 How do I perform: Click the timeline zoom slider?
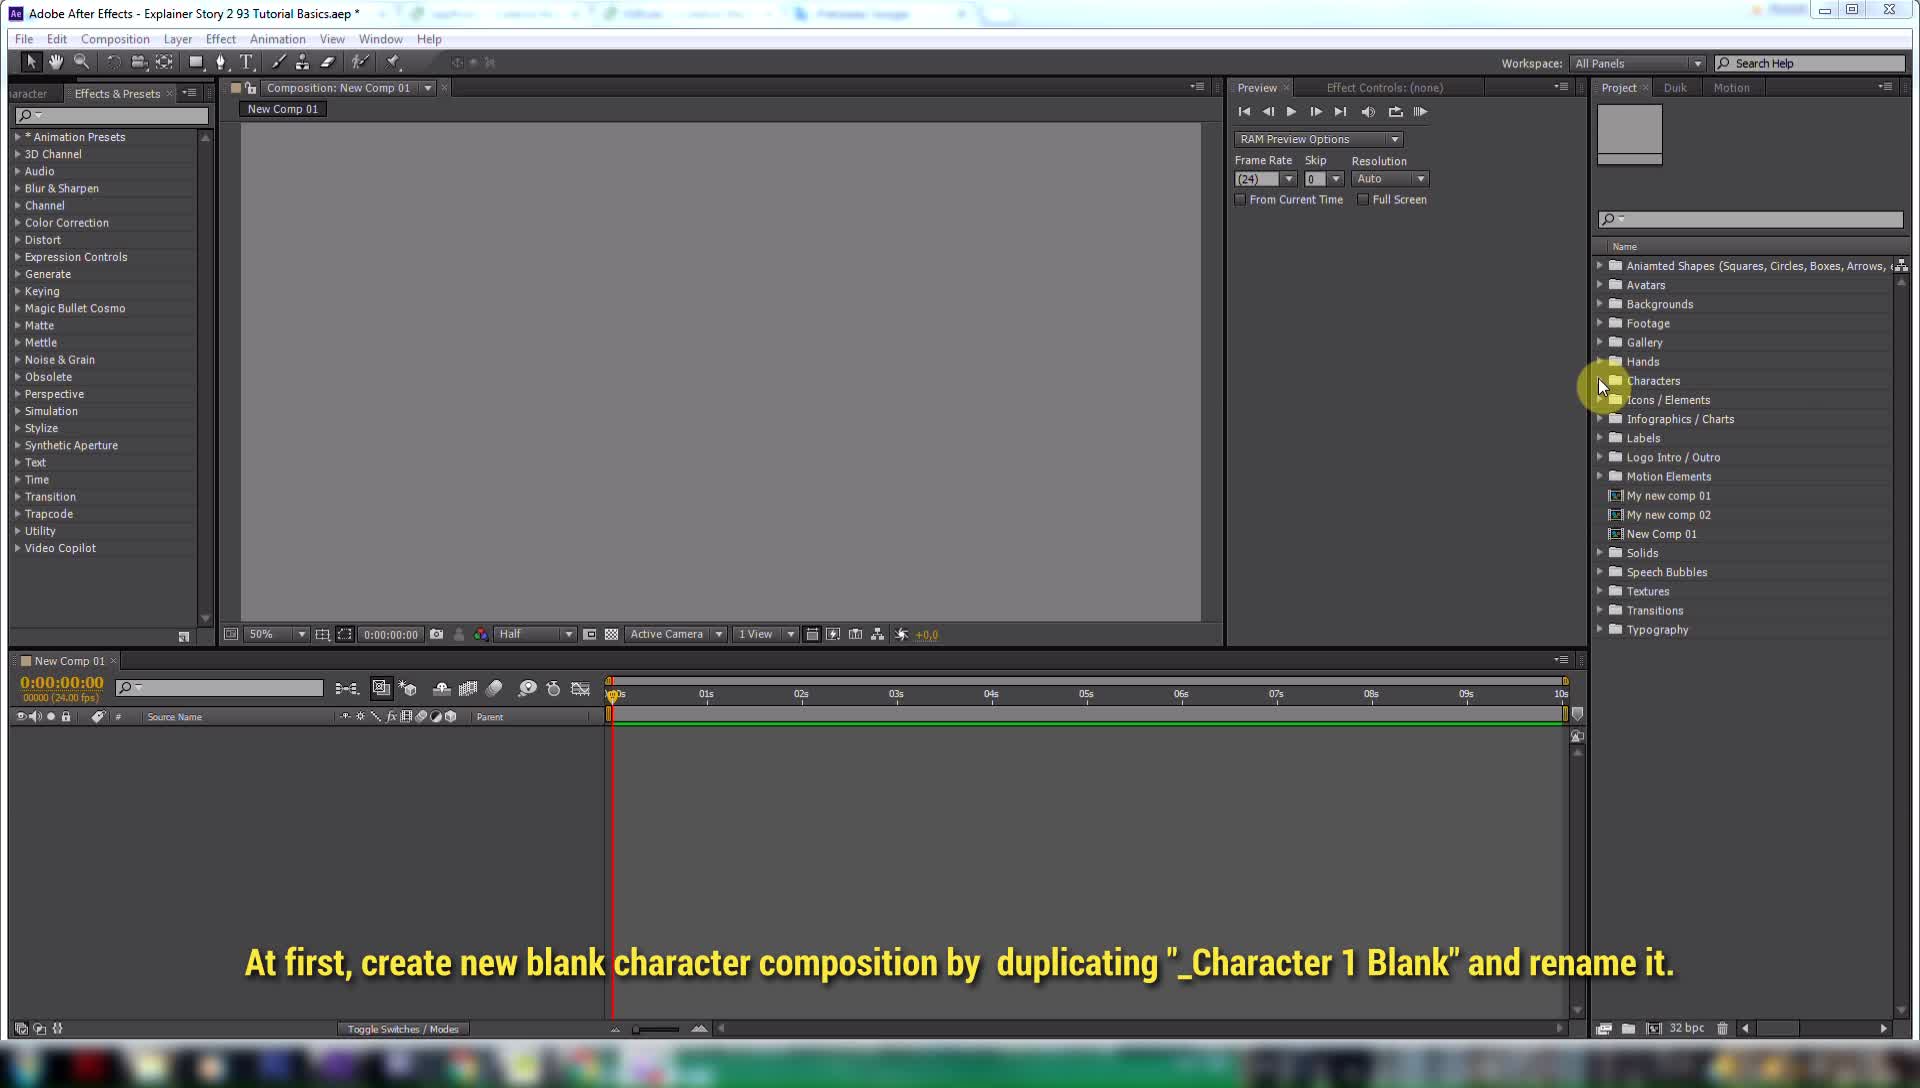pos(656,1029)
